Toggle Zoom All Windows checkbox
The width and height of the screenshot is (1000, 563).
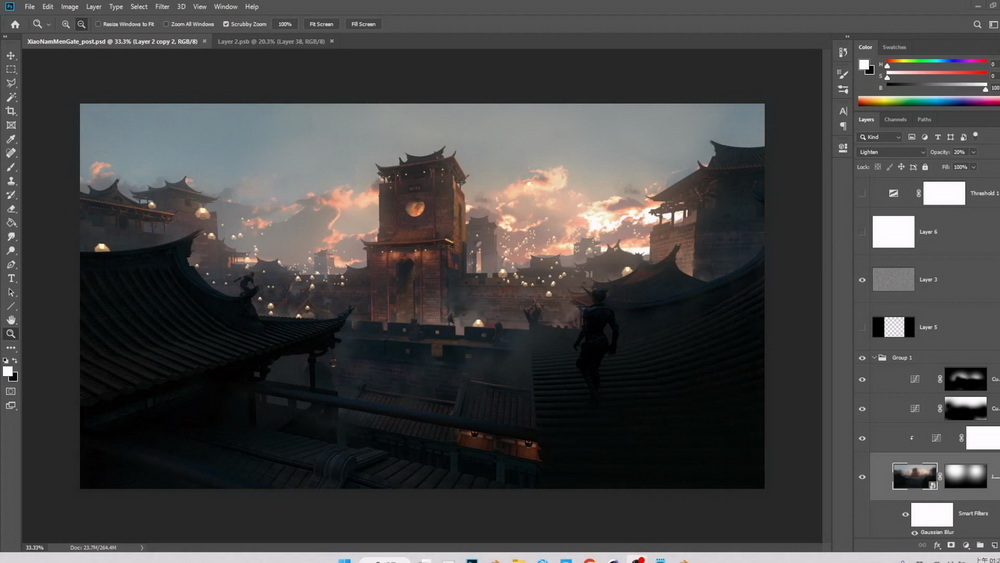(x=166, y=24)
